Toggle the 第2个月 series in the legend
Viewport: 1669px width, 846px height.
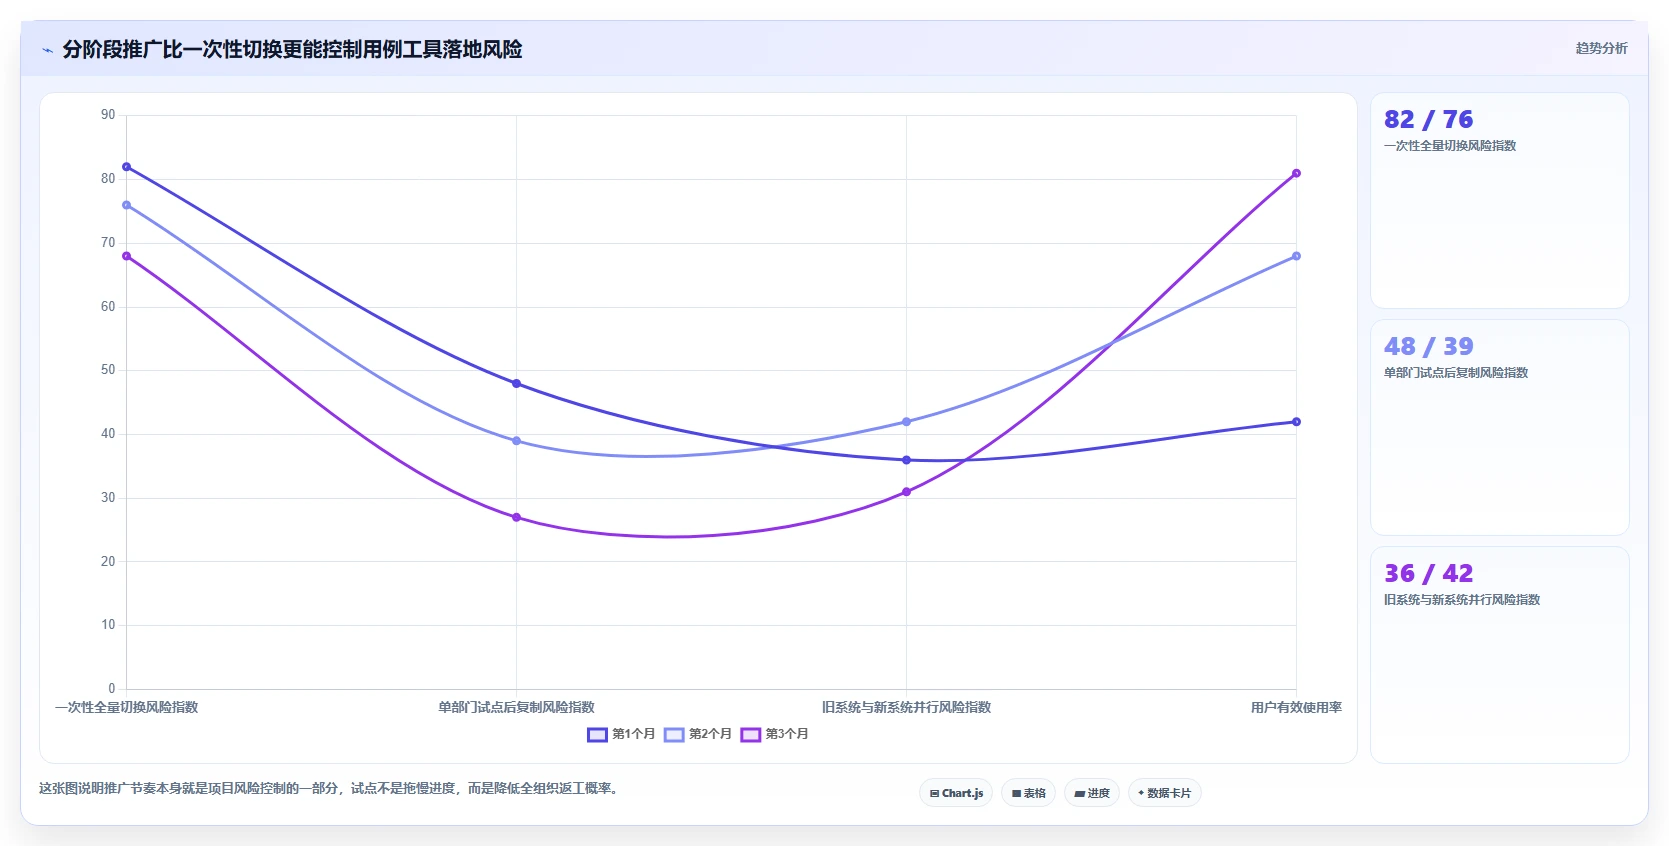pos(698,734)
